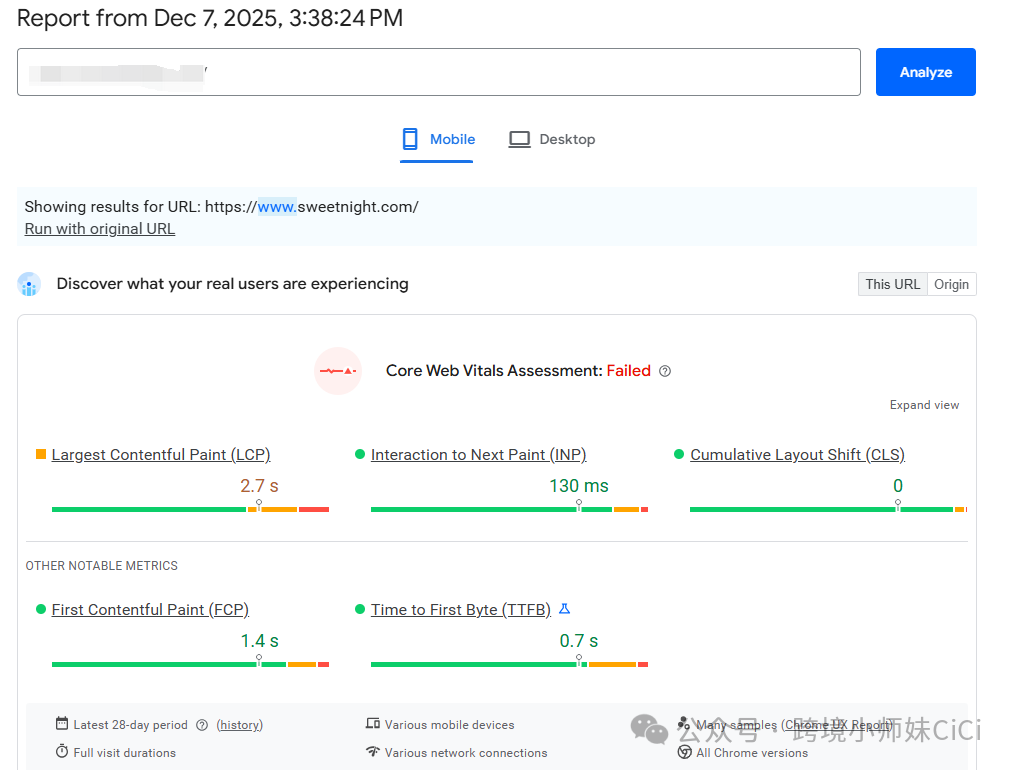Image resolution: width=1012 pixels, height=770 pixels.
Task: Switch to the Mobile tab
Action: [438, 140]
